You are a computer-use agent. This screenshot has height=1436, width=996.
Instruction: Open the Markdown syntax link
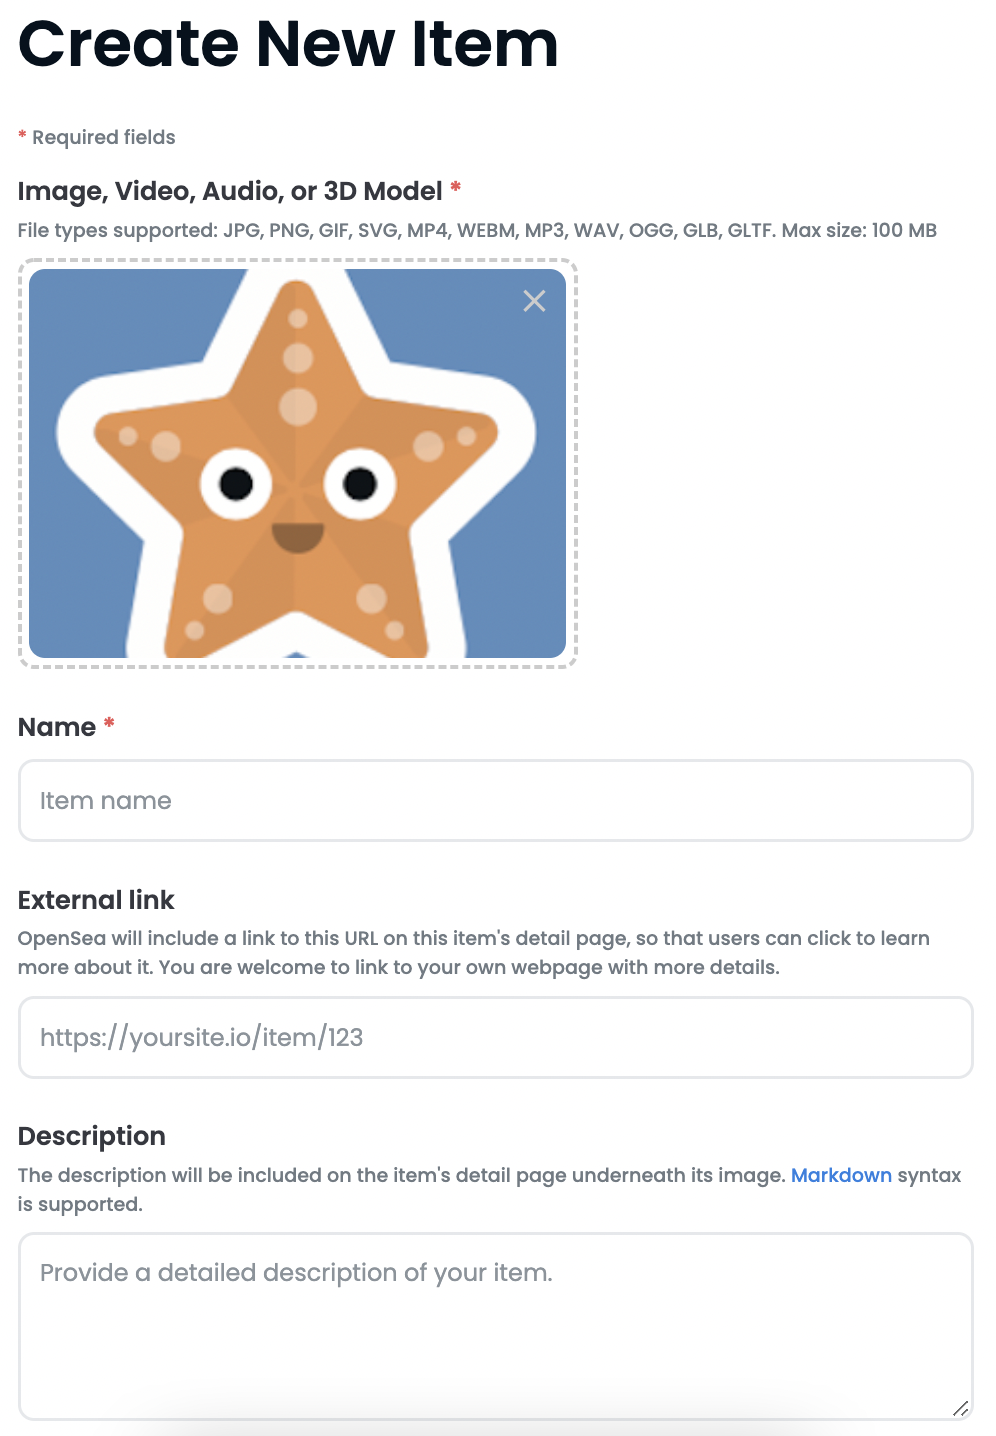(x=841, y=1175)
